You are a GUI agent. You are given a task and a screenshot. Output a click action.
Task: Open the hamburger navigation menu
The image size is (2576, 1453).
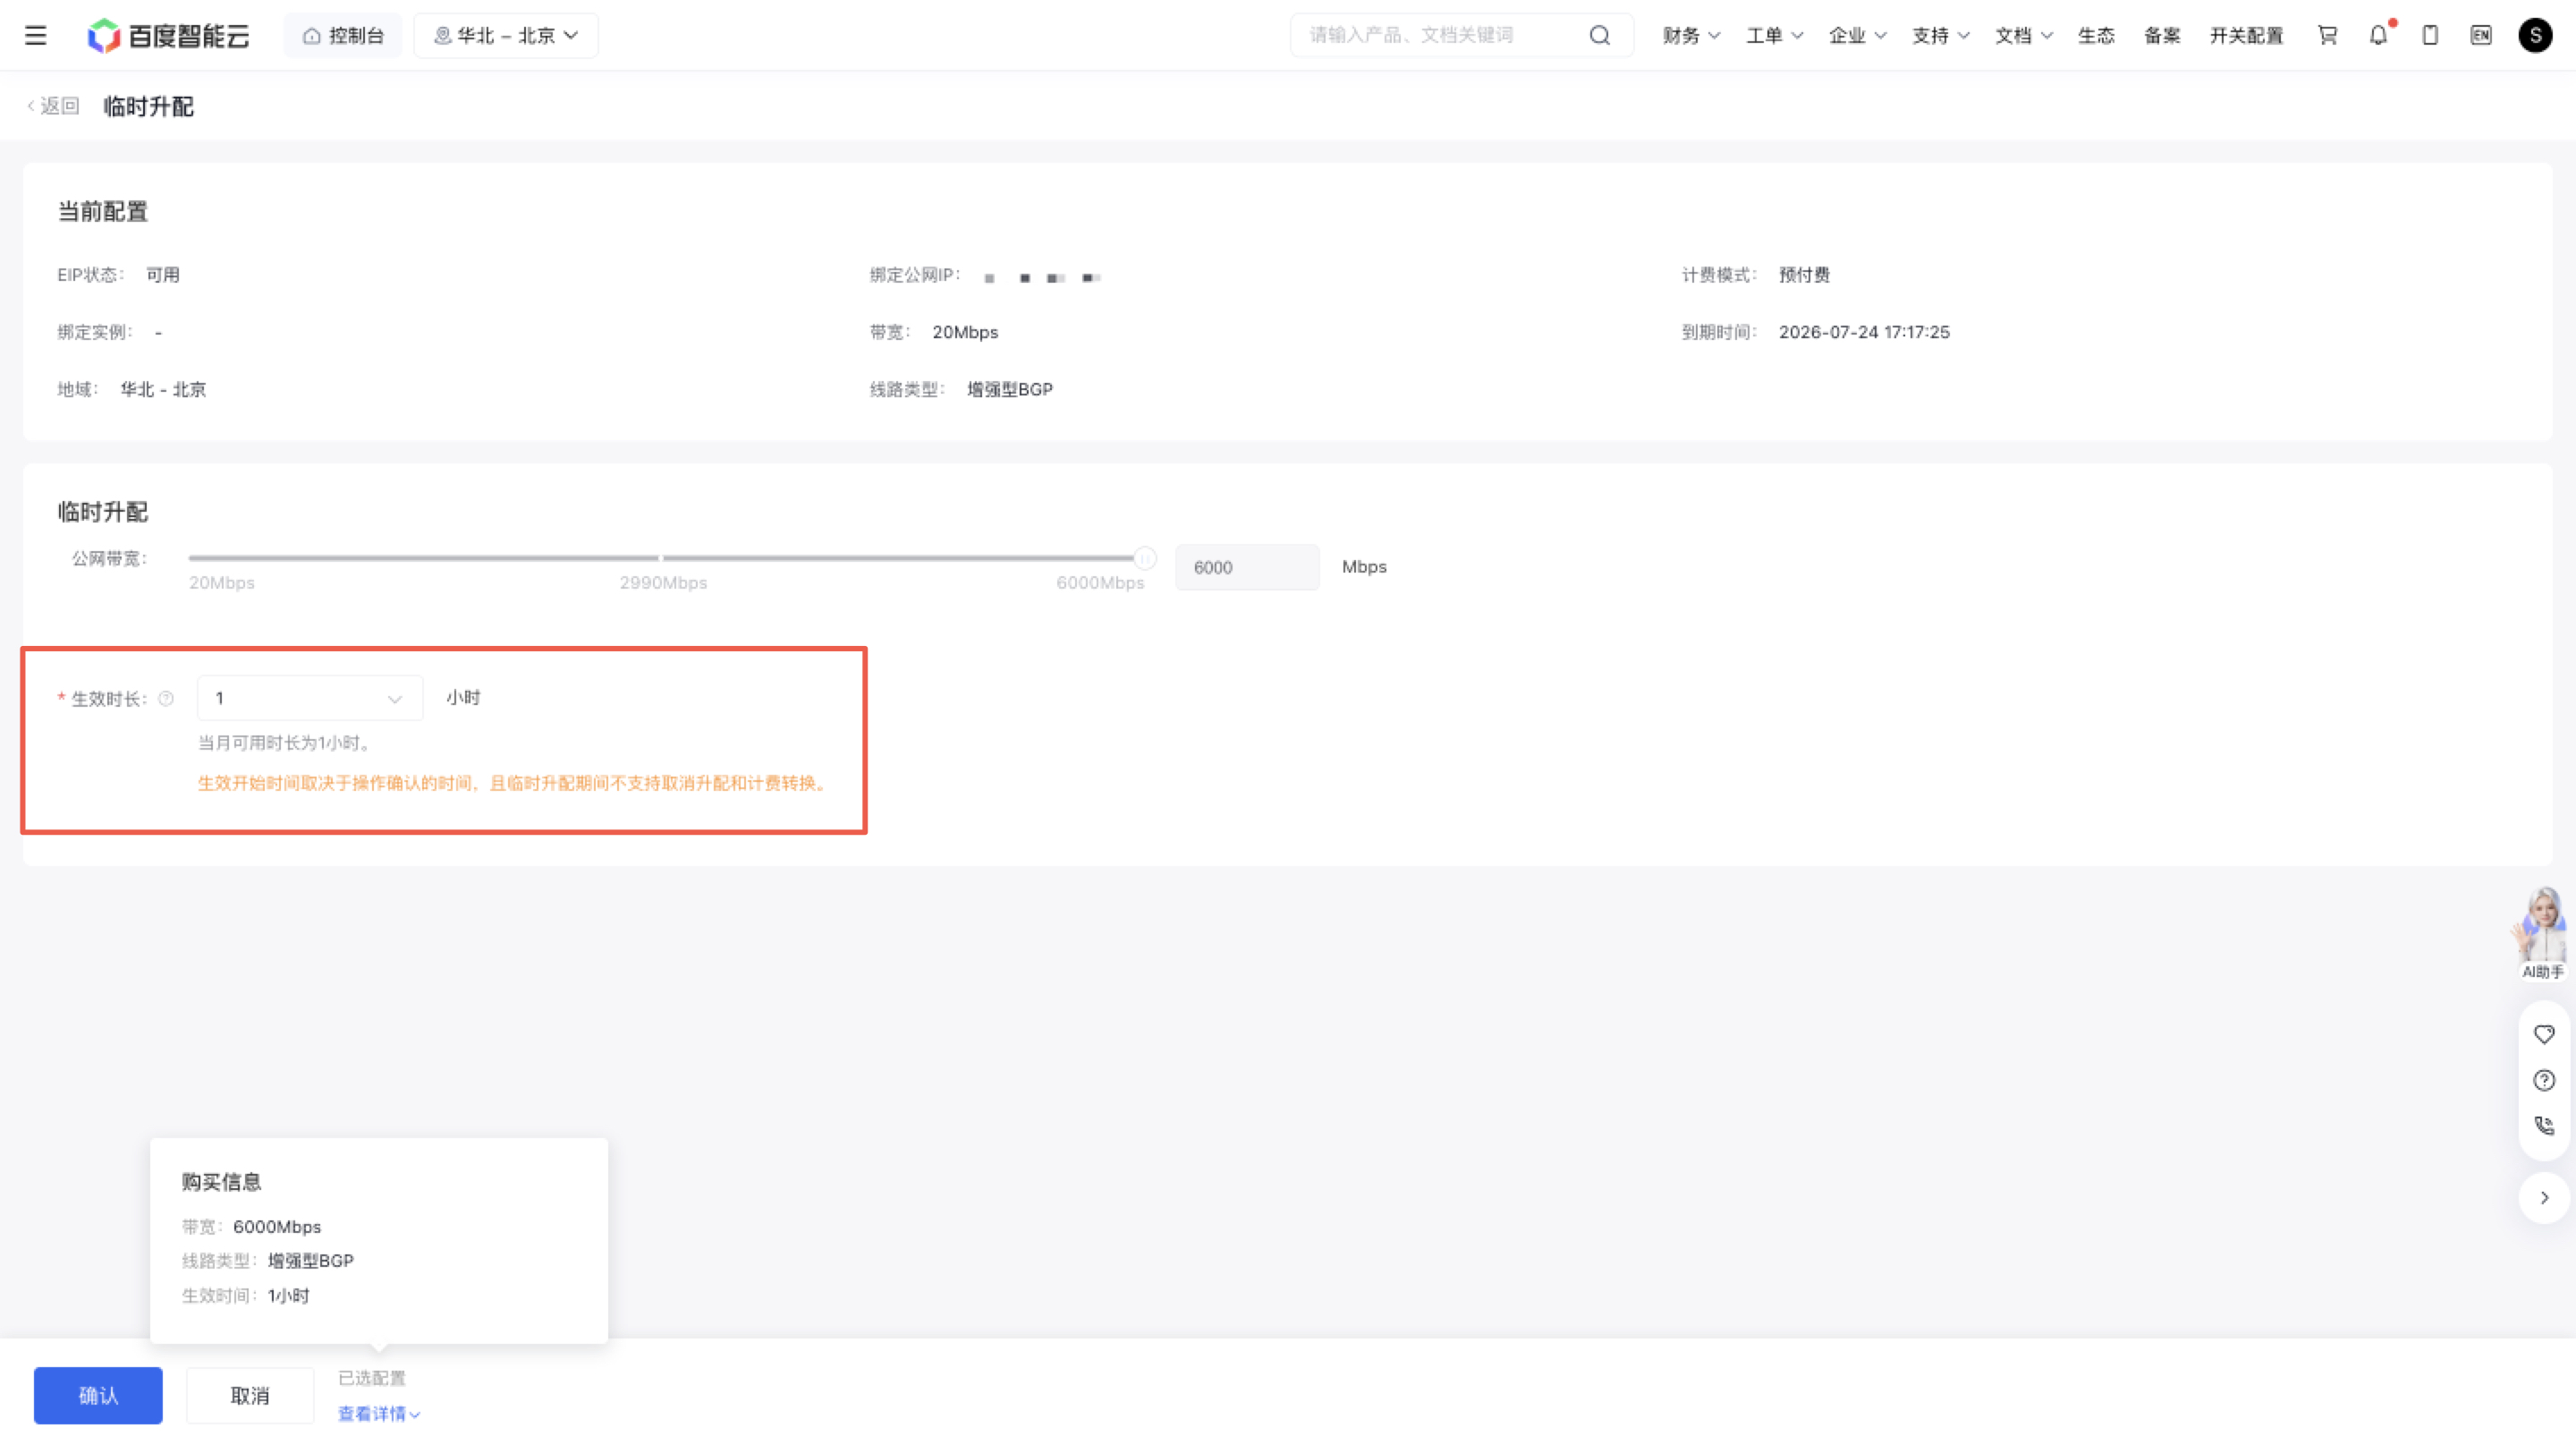pos(36,36)
